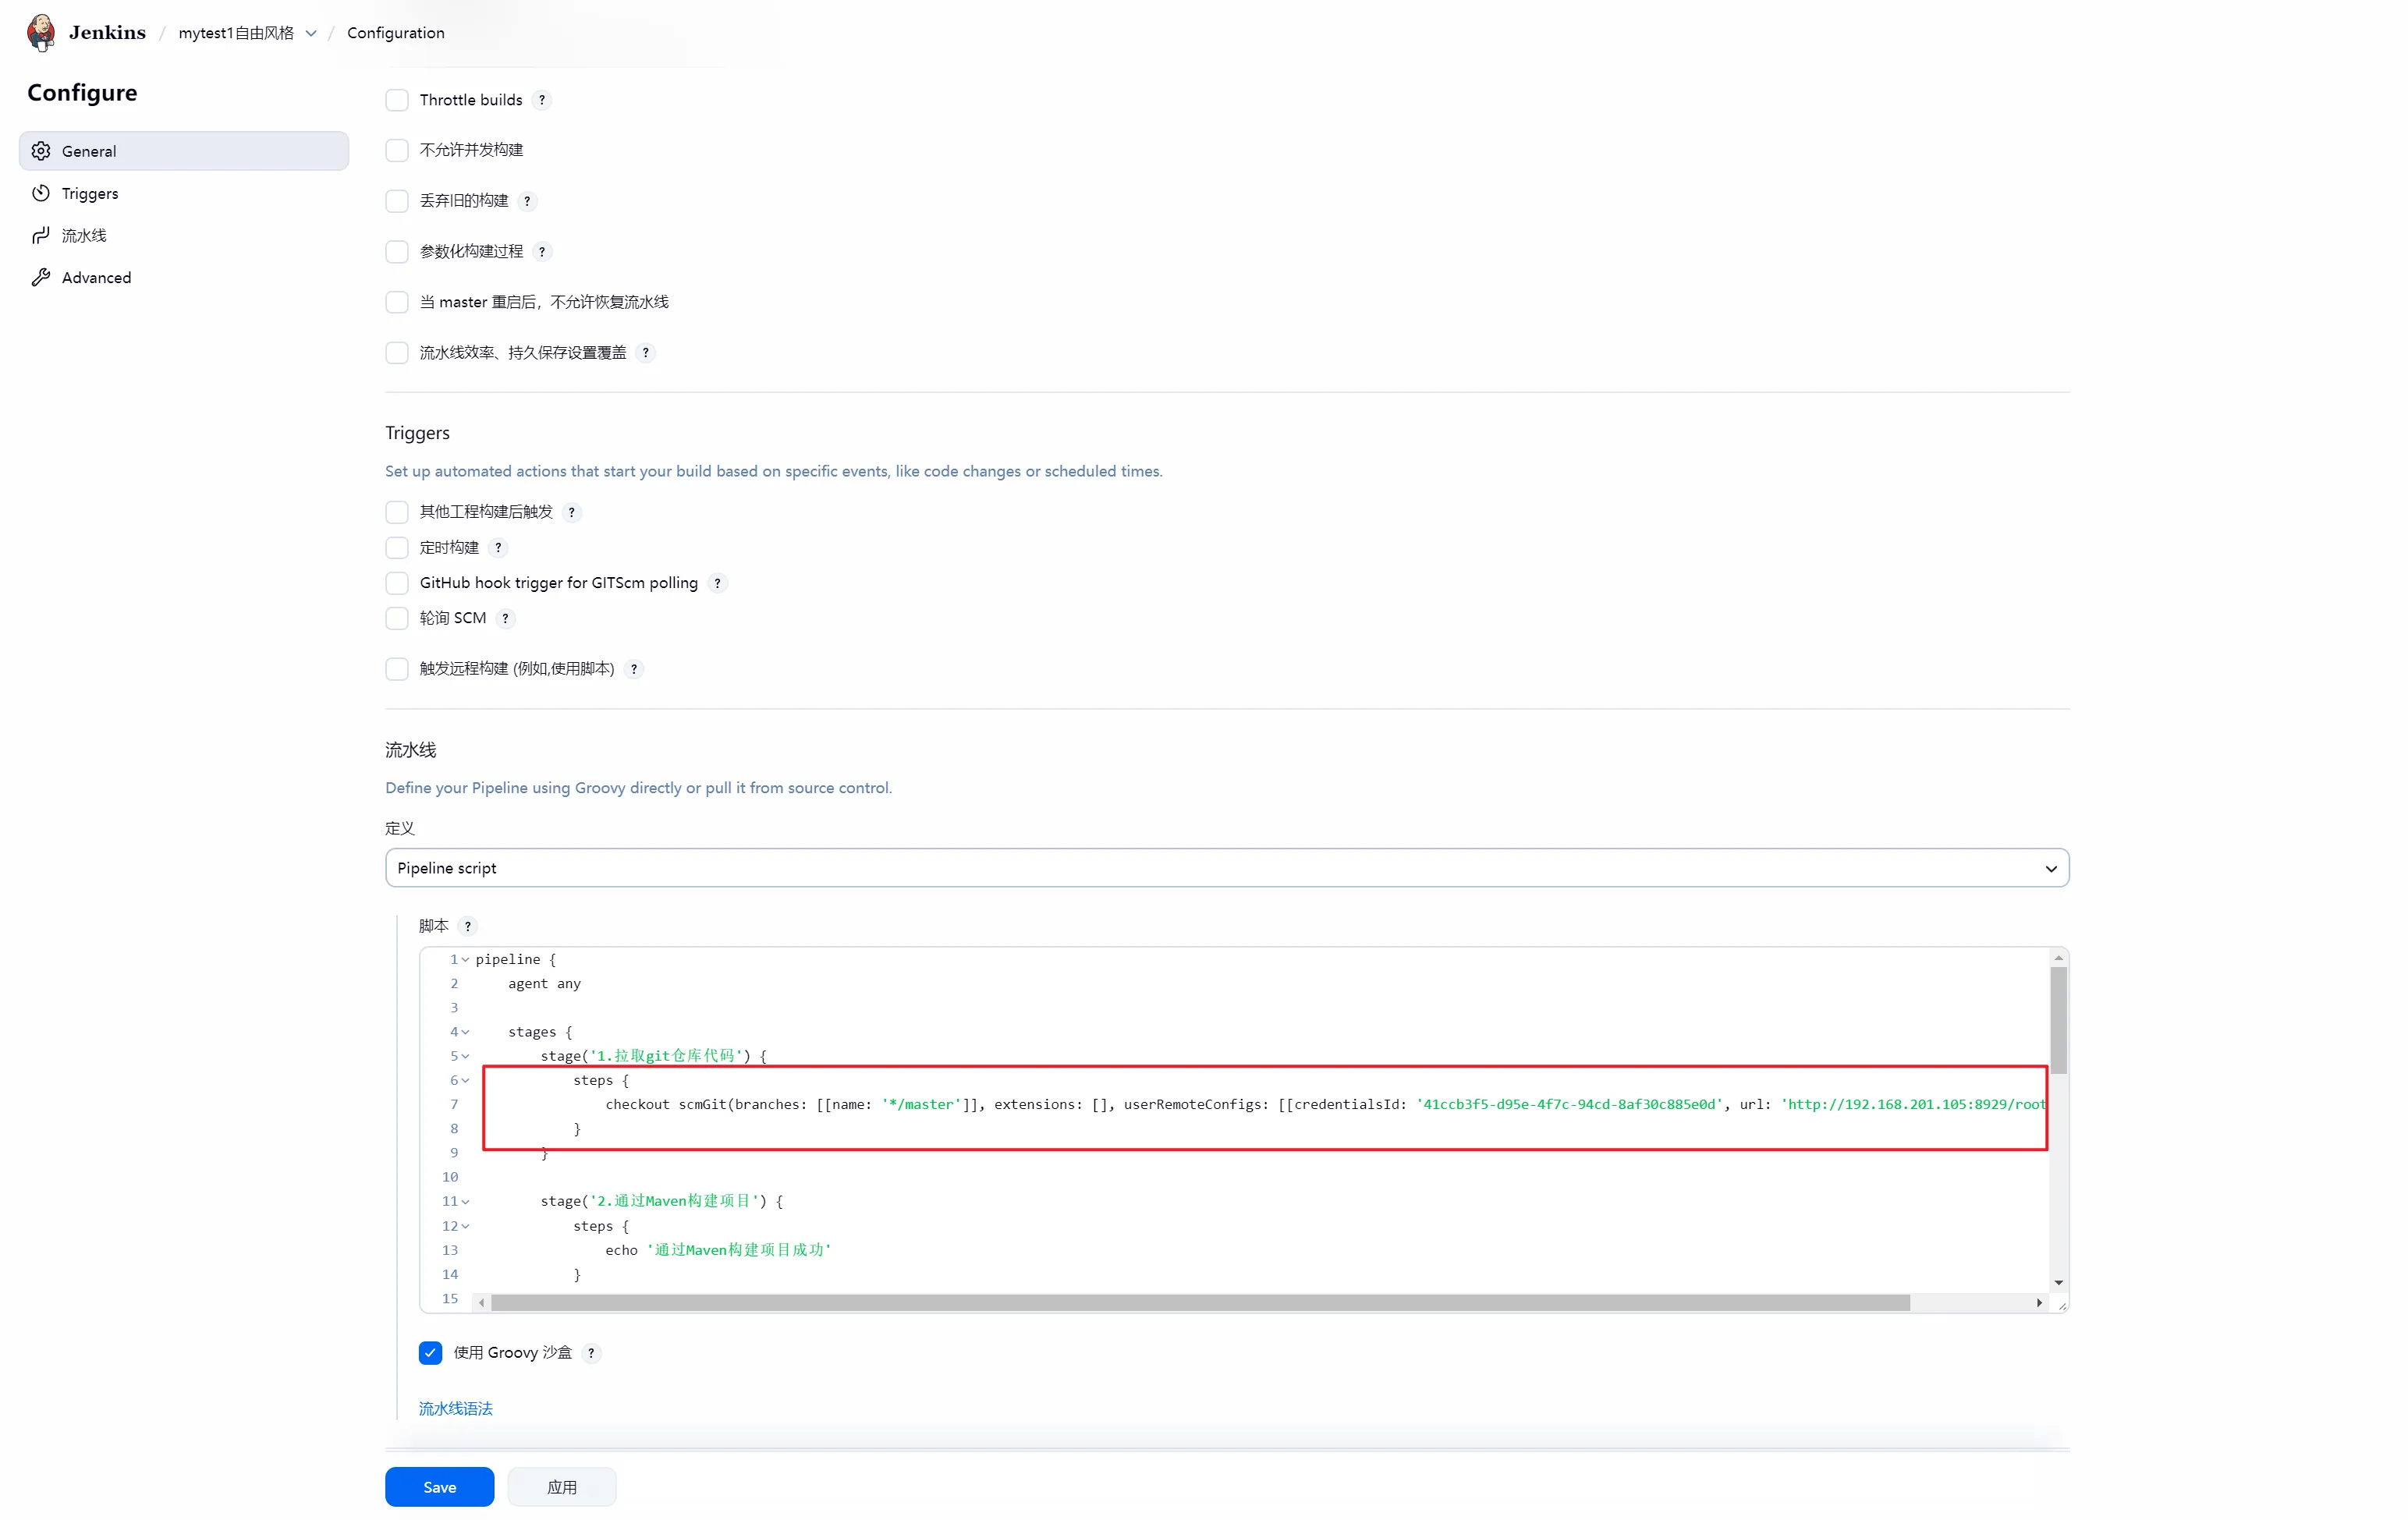The width and height of the screenshot is (2408, 1520).
Task: Click the Jenkins logo icon
Action: tap(41, 32)
